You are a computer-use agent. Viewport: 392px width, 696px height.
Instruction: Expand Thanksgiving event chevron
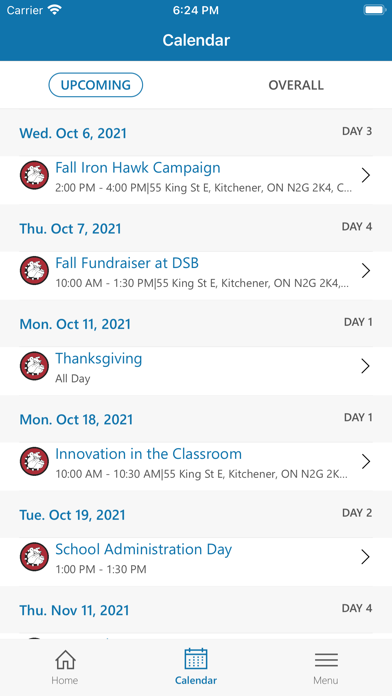click(x=365, y=366)
